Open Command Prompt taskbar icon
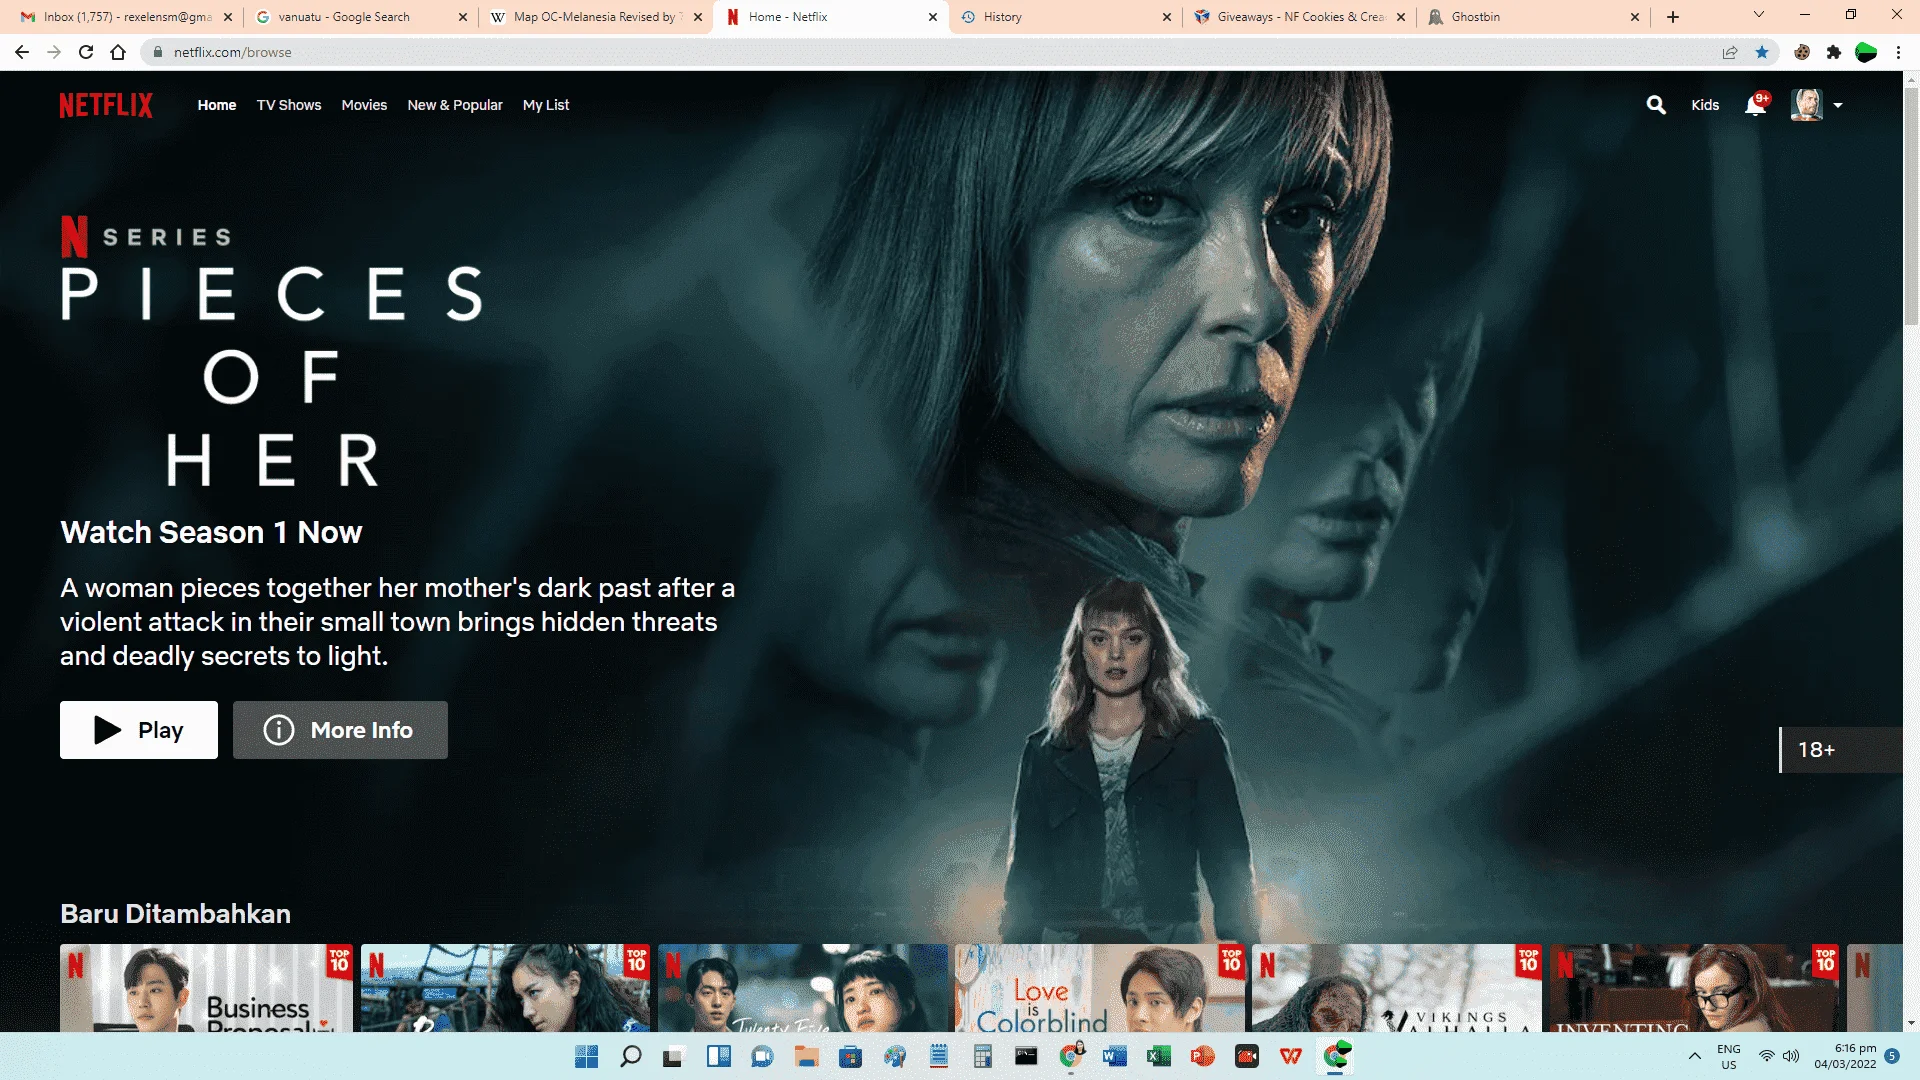The image size is (1920, 1080). [1026, 1056]
